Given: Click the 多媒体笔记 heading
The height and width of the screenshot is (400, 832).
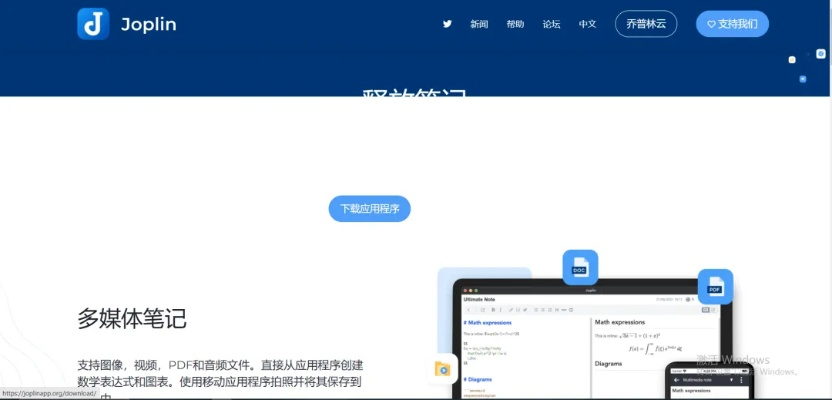Looking at the screenshot, I should click(x=132, y=318).
